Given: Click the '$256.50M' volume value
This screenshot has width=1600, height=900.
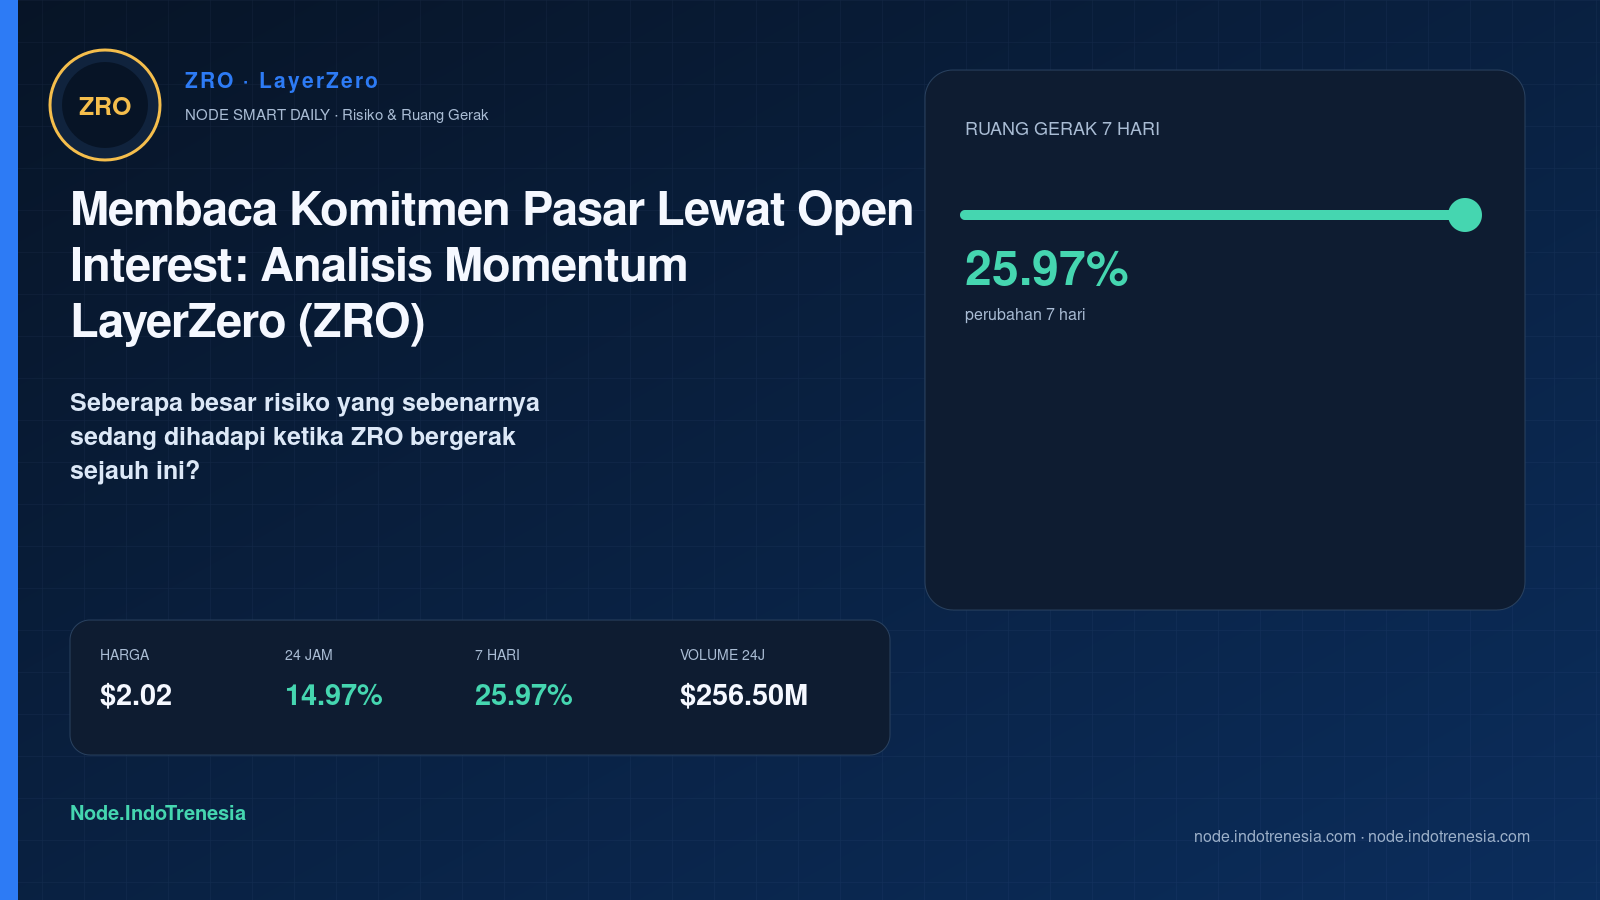Looking at the screenshot, I should point(744,695).
